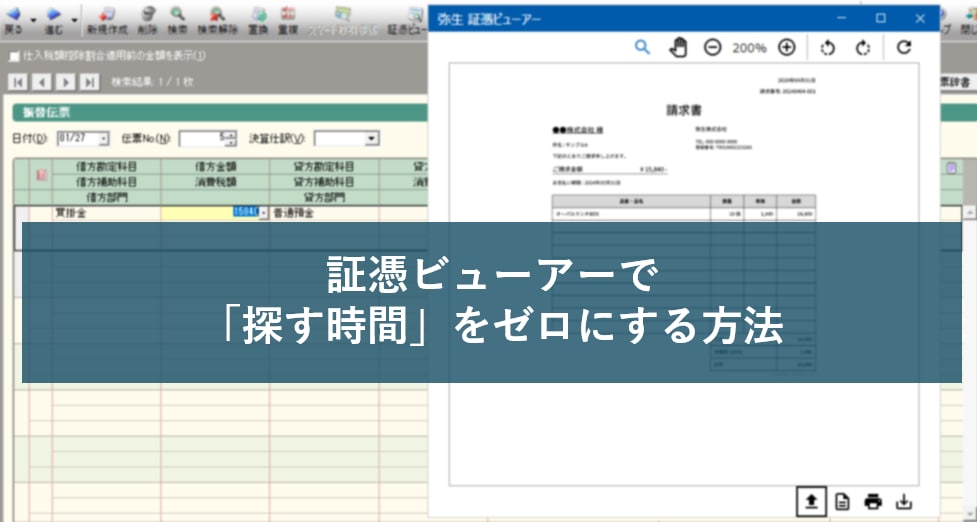Reload the viewer with refresh icon
Screen dimensions: 977x522
click(904, 47)
